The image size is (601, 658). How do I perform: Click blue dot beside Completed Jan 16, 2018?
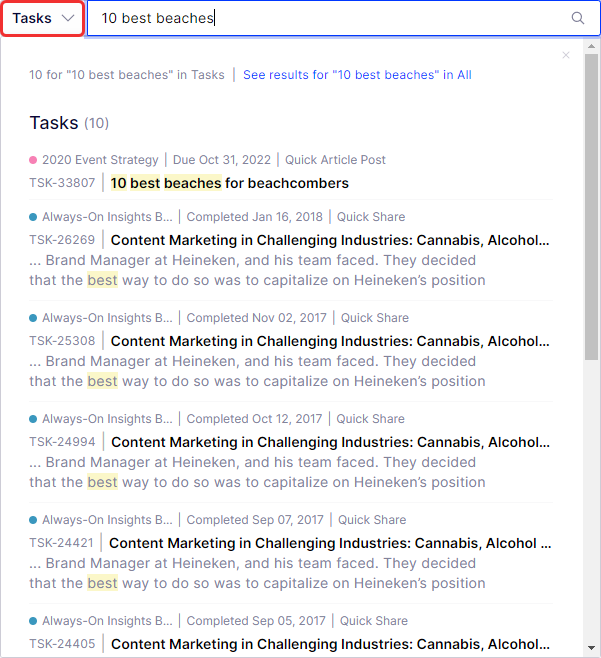33,217
